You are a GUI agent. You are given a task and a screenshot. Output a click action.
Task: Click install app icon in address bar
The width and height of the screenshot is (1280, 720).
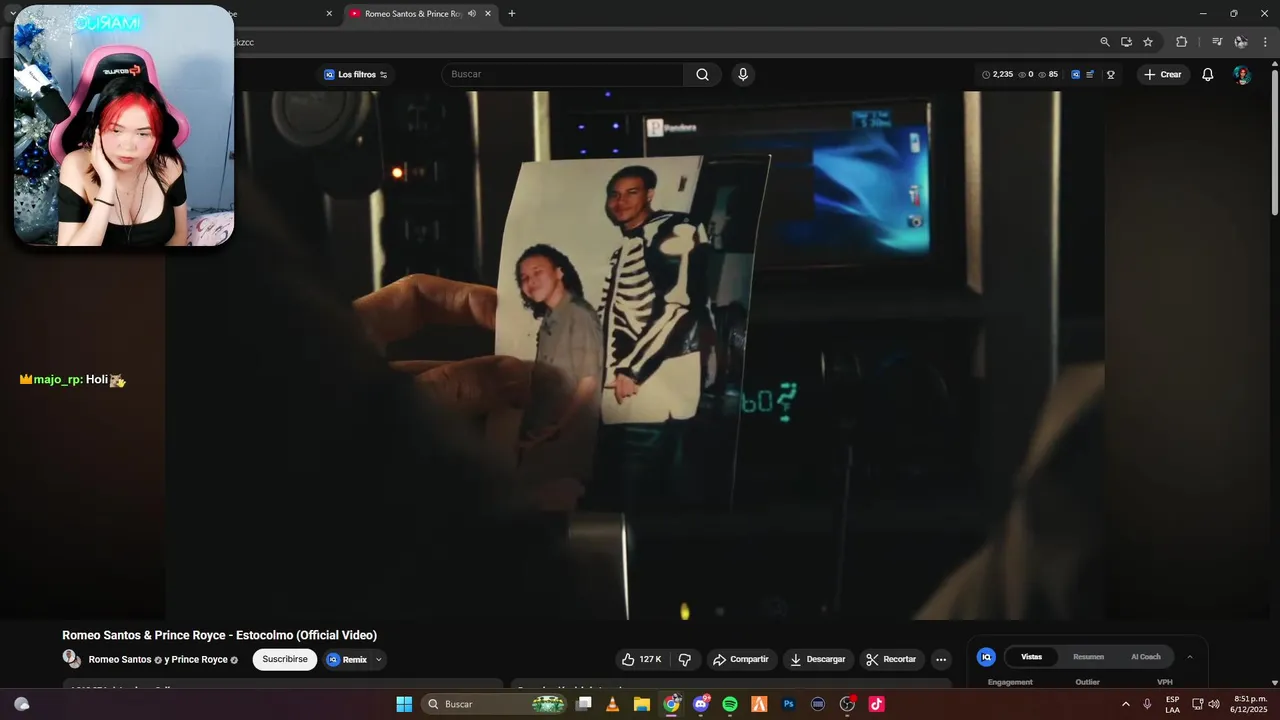(x=1126, y=42)
